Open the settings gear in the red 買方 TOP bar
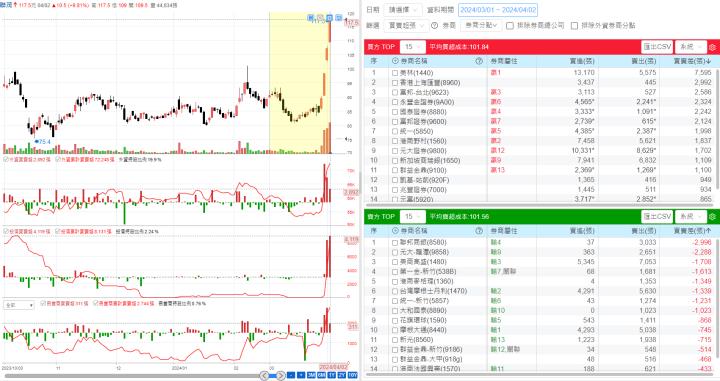The width and height of the screenshot is (720, 381). point(712,47)
